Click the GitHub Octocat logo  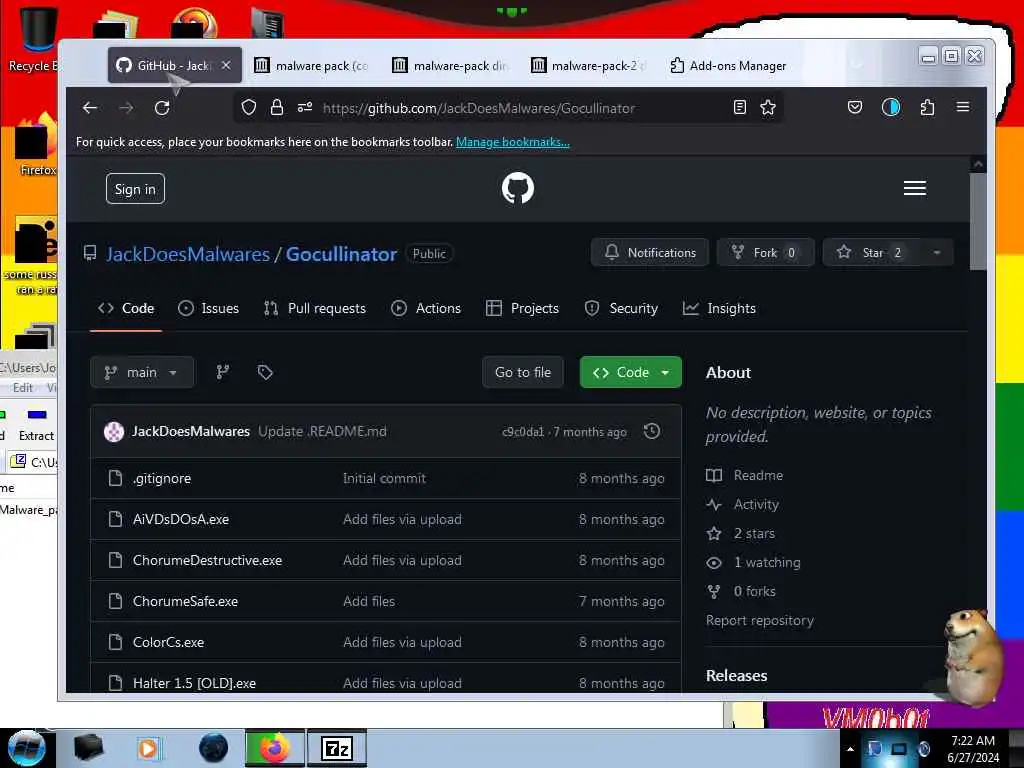pyautogui.click(x=518, y=188)
